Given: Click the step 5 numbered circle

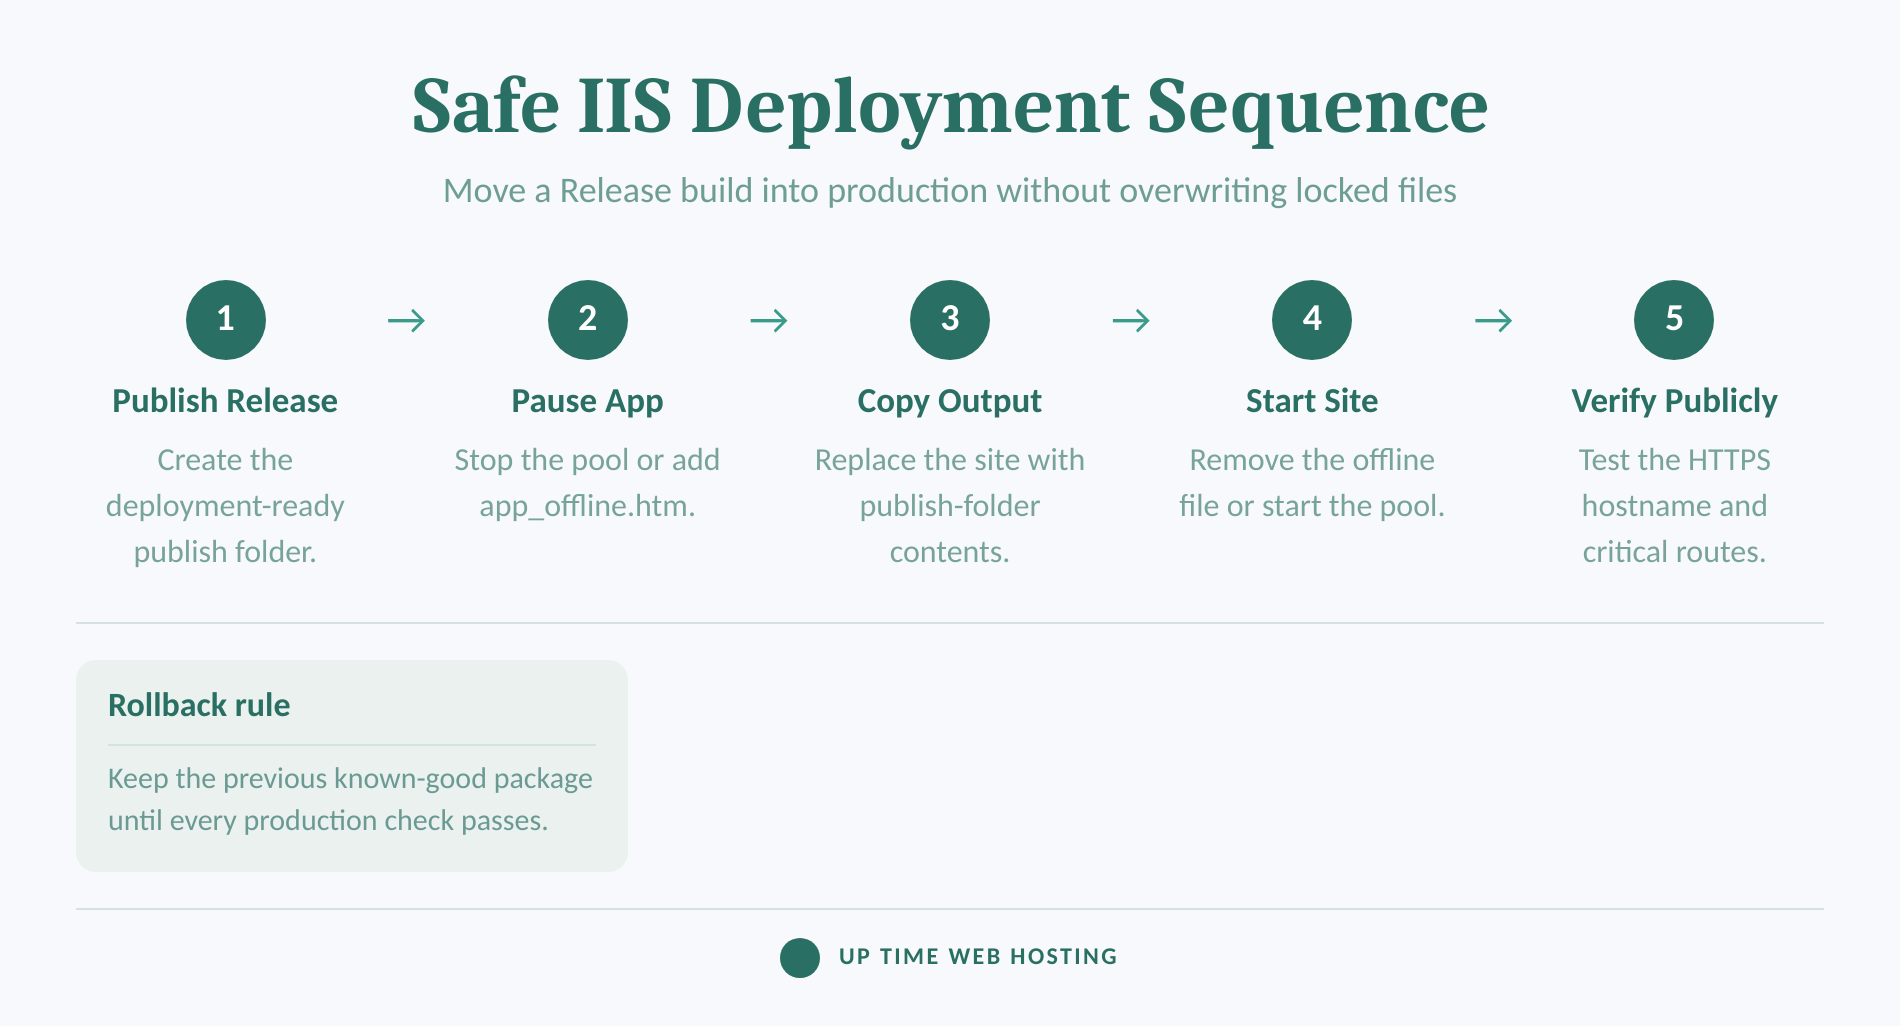Looking at the screenshot, I should [1674, 320].
